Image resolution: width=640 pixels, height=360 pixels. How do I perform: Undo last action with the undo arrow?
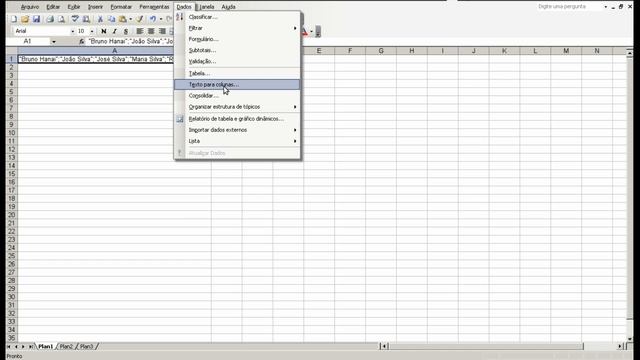coord(153,19)
